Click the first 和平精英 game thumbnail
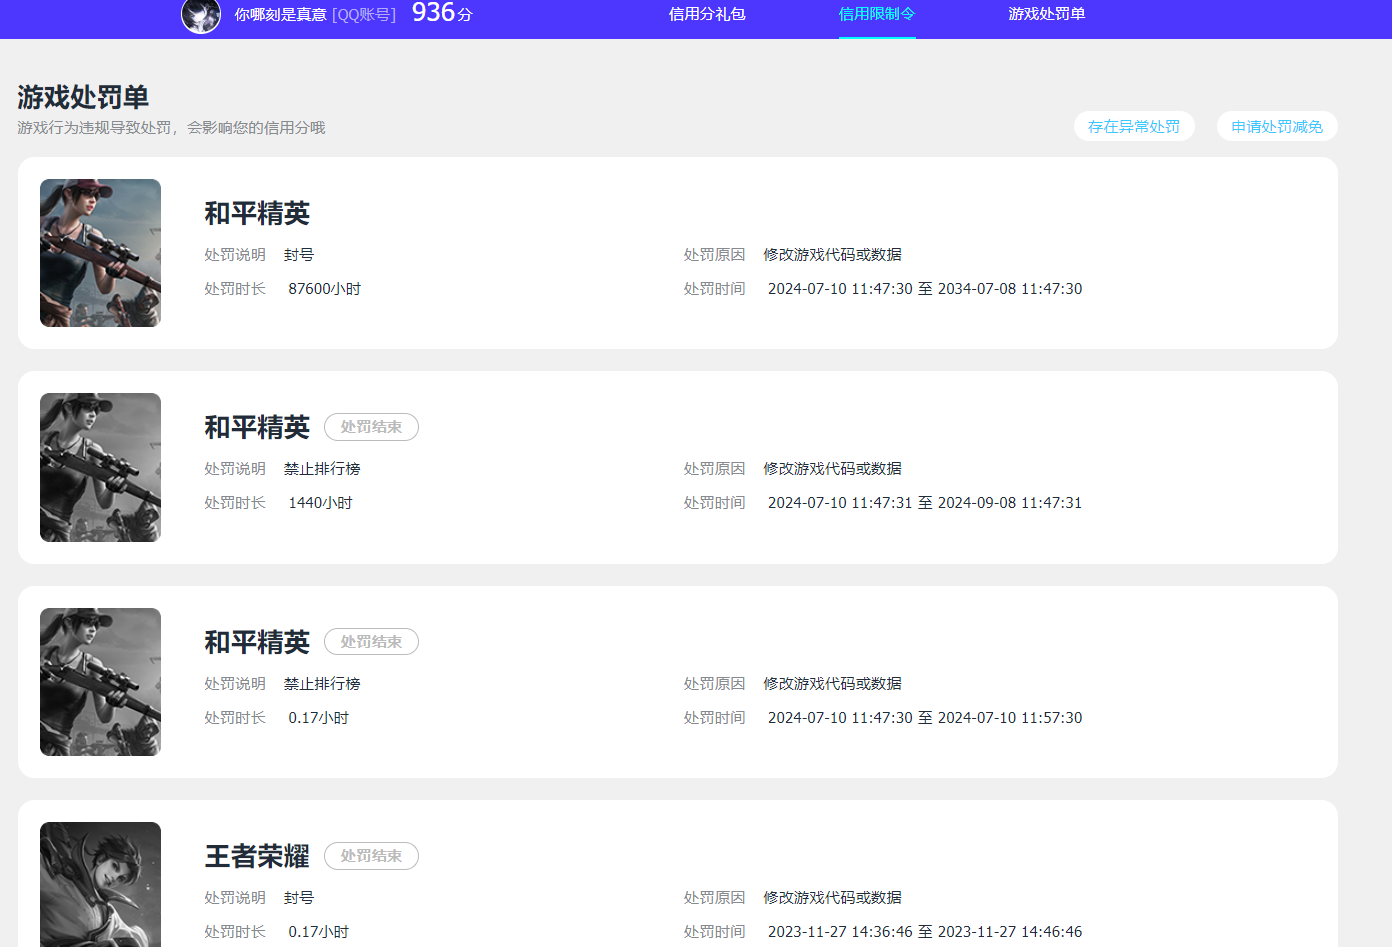The image size is (1392, 947). (100, 252)
